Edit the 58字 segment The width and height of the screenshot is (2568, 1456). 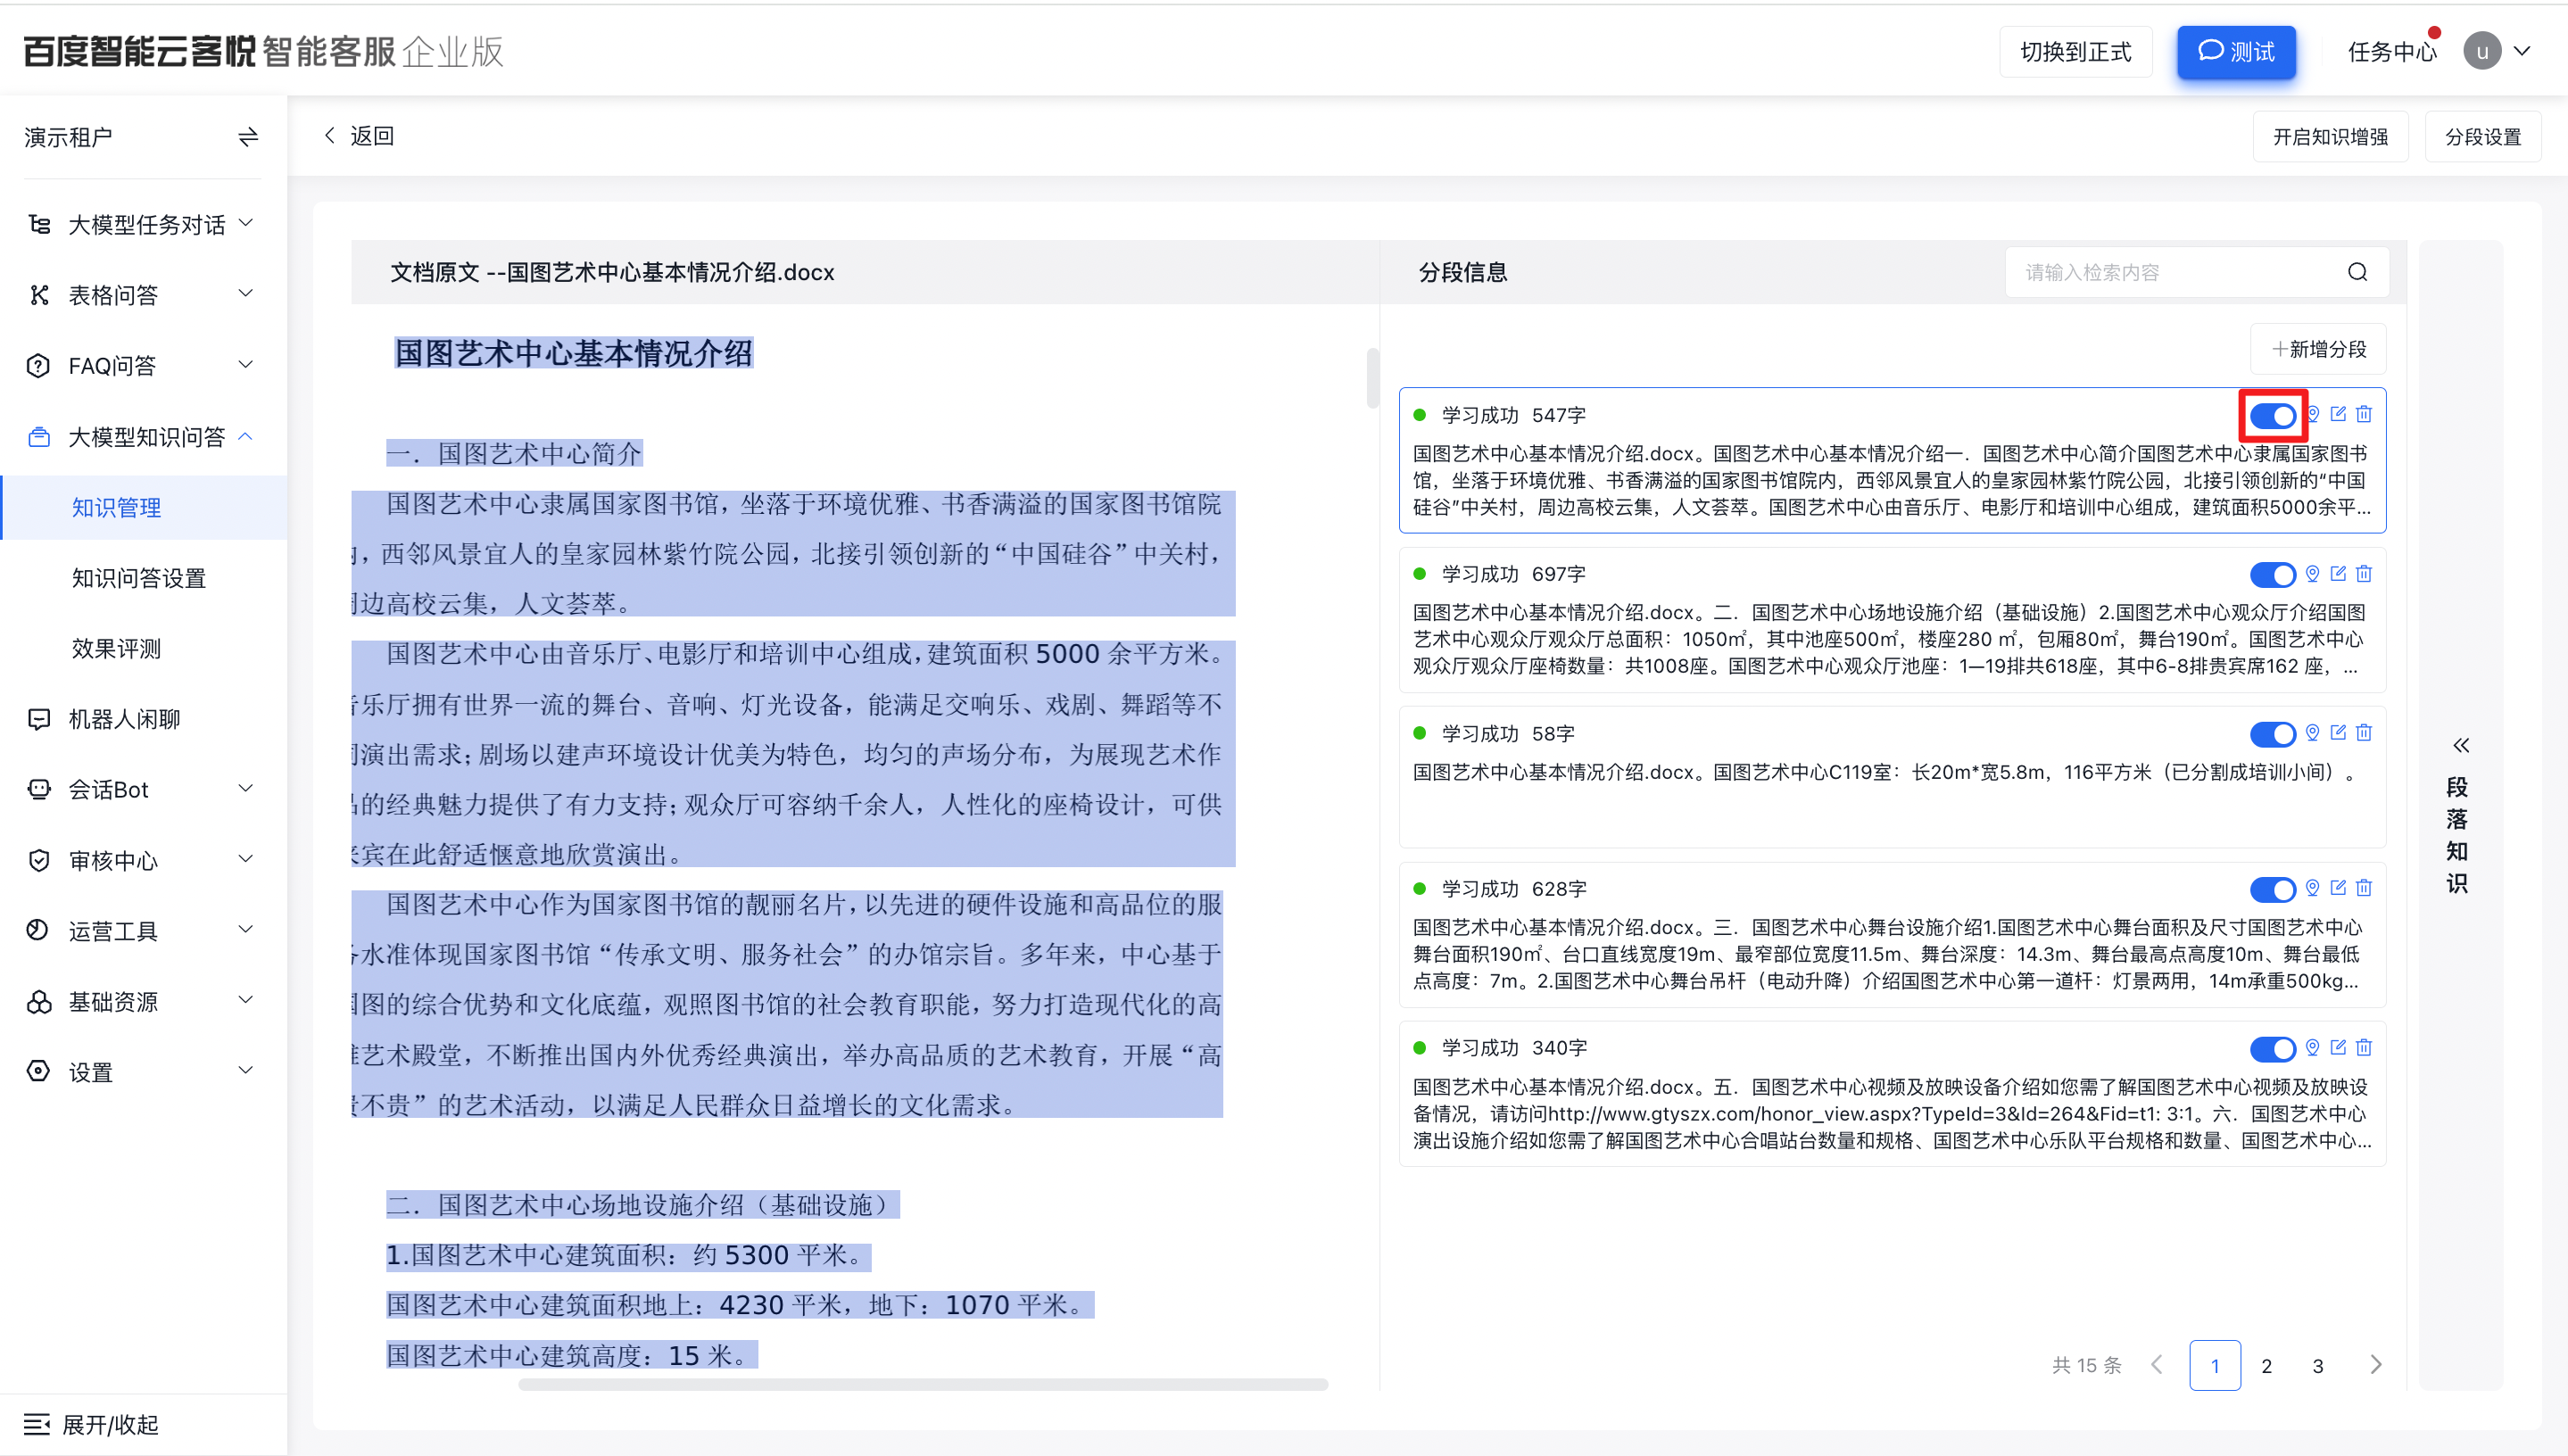point(2338,733)
